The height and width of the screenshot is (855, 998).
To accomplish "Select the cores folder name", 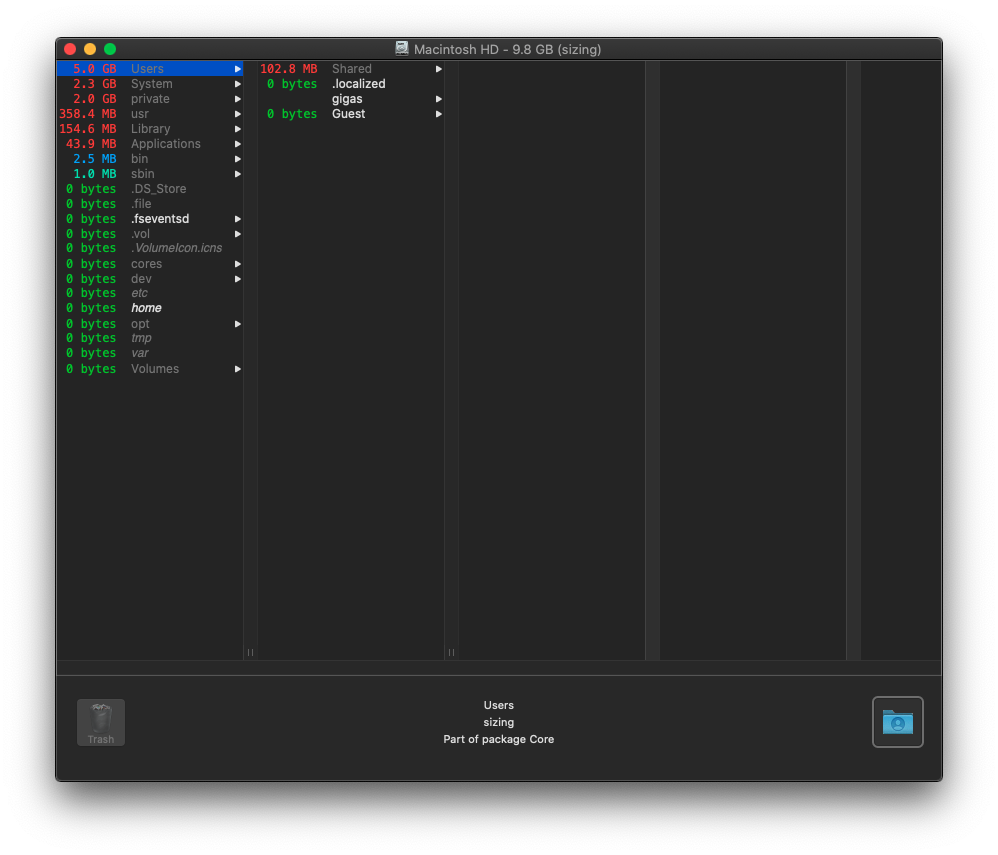I will (x=146, y=264).
